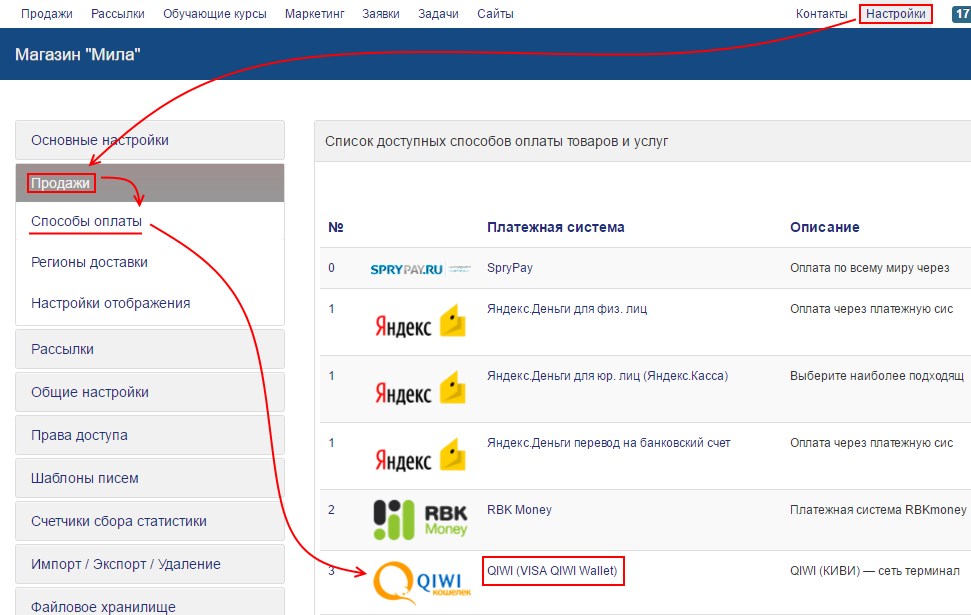This screenshot has height=615, width=971.
Task: Click the SpryPay.ru logo icon
Action: (x=420, y=269)
